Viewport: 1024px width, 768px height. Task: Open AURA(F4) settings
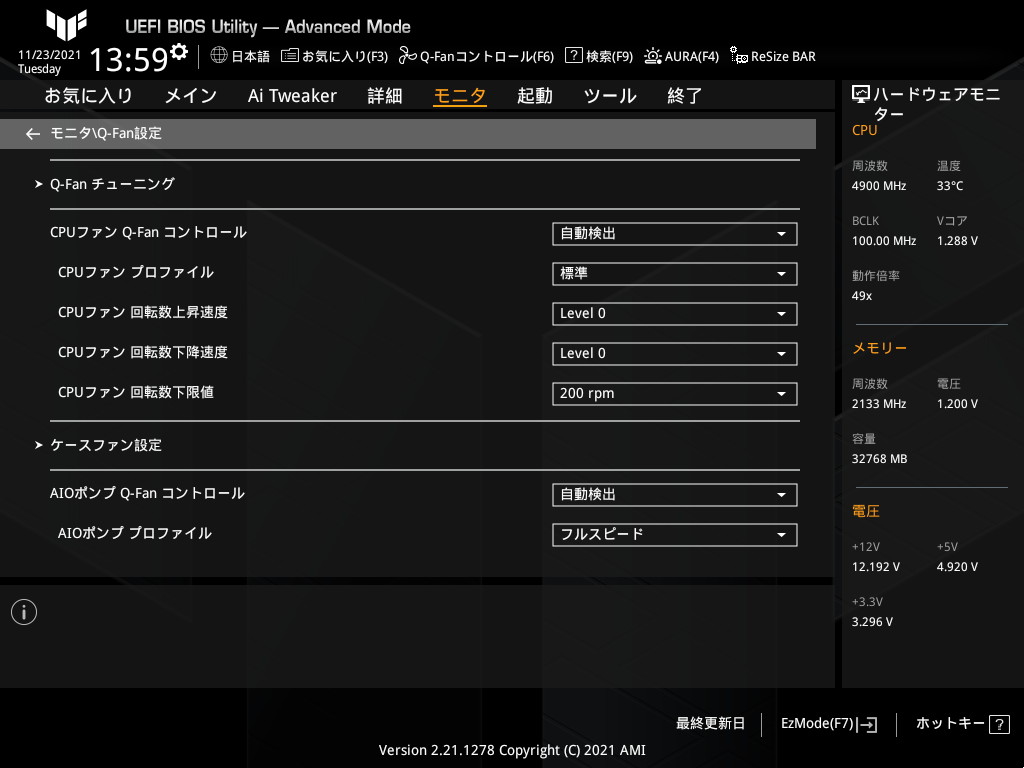point(692,57)
